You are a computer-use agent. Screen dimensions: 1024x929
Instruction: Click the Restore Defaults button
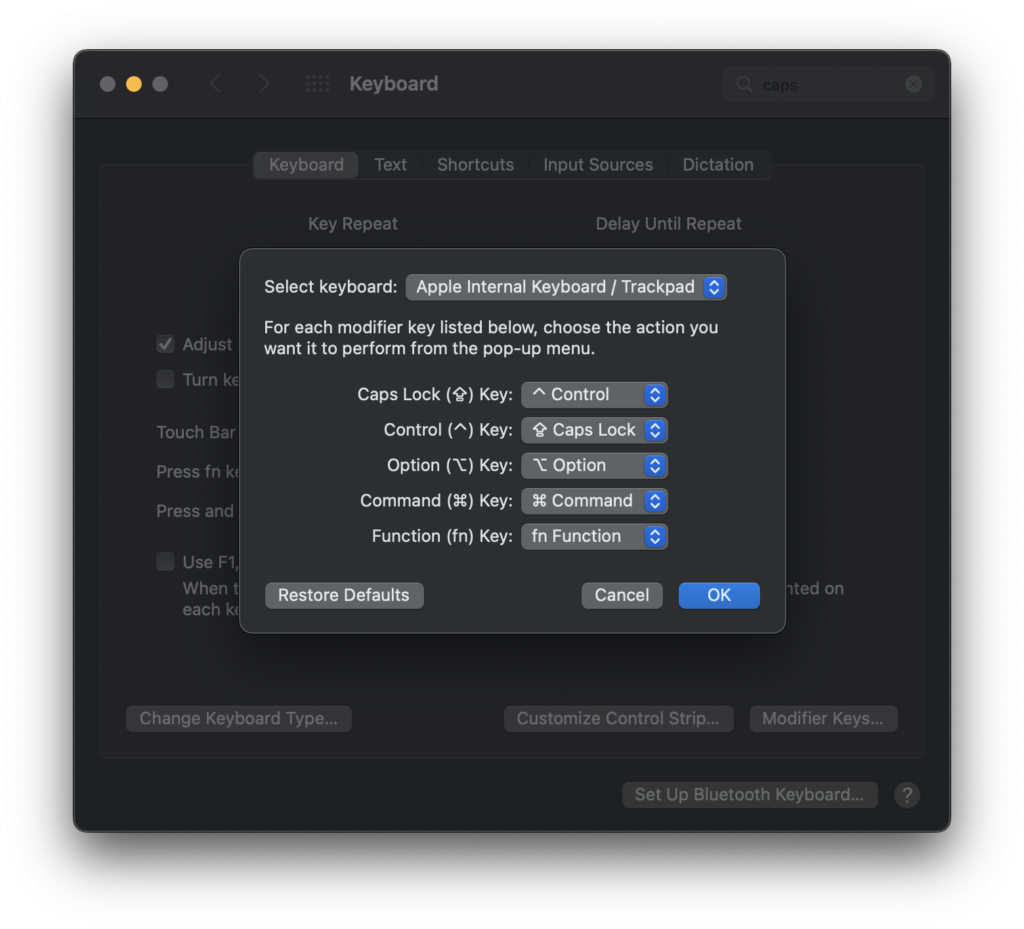[344, 595]
